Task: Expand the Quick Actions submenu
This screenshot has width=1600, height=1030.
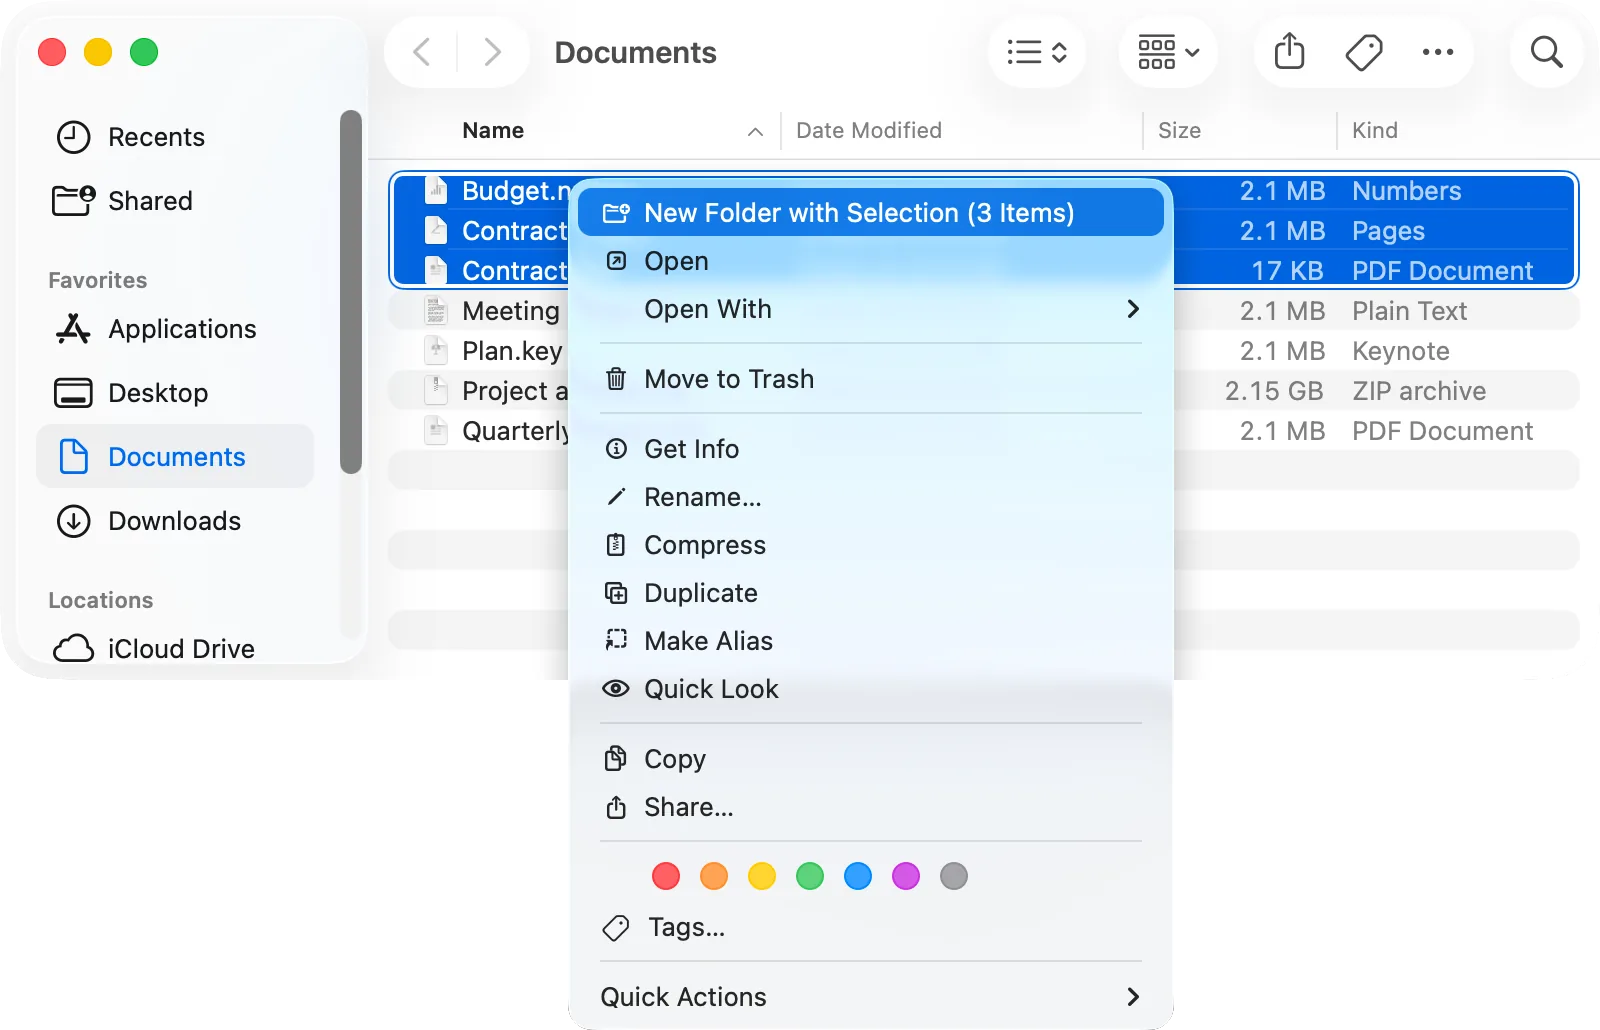Action: pyautogui.click(x=871, y=997)
